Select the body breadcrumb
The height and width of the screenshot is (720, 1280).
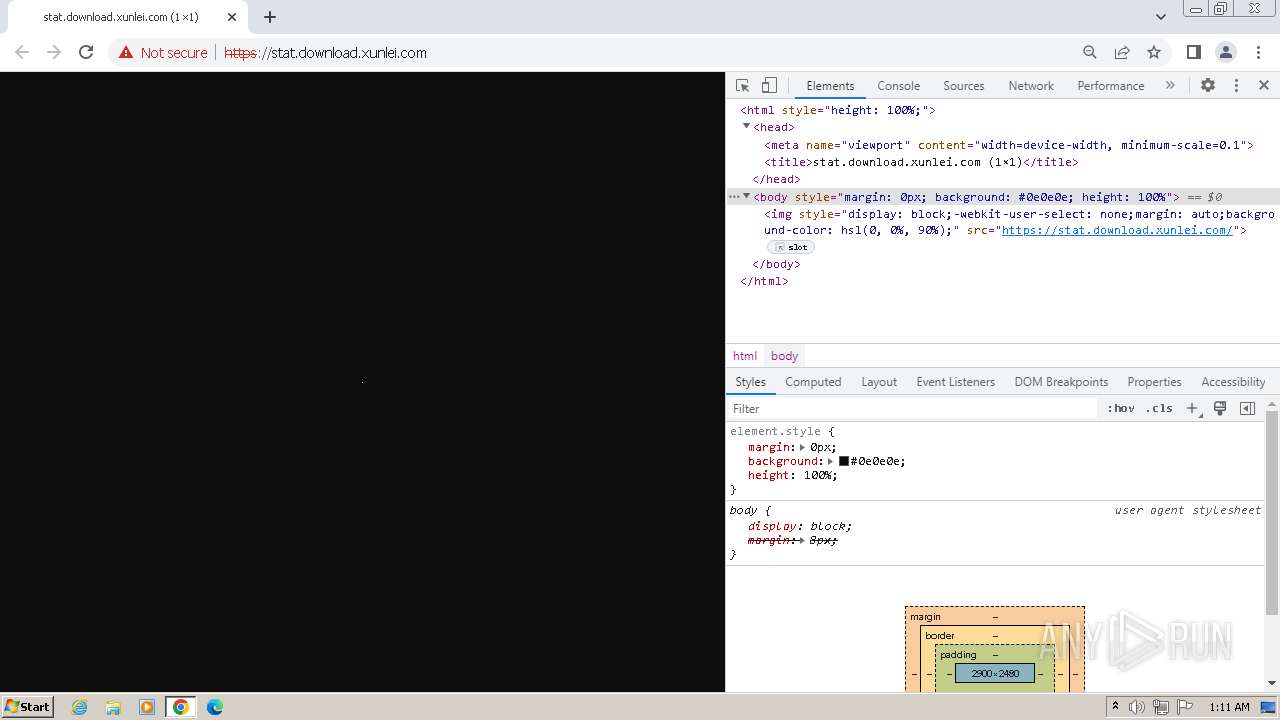point(784,356)
